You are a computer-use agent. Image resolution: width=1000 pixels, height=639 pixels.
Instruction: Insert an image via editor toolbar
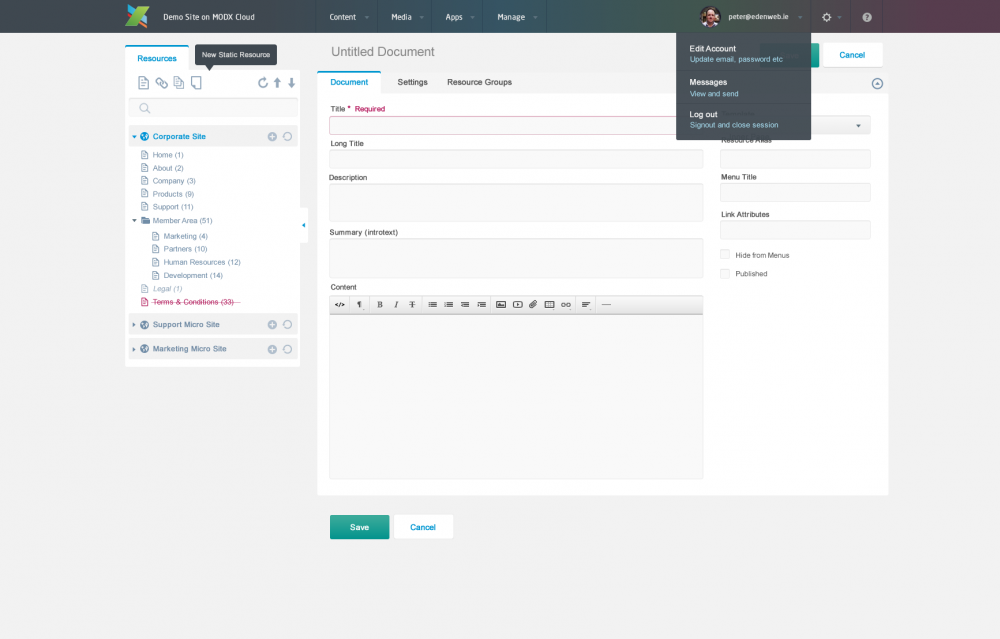click(500, 304)
